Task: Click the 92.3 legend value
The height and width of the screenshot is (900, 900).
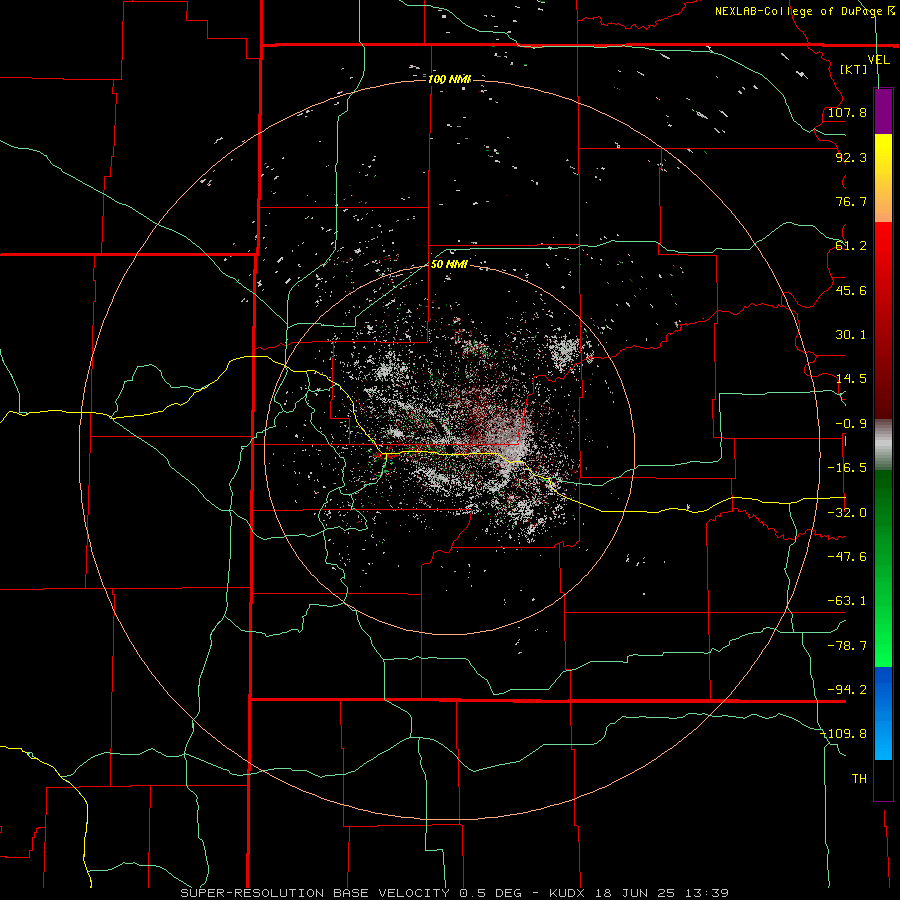Action: pyautogui.click(x=851, y=157)
